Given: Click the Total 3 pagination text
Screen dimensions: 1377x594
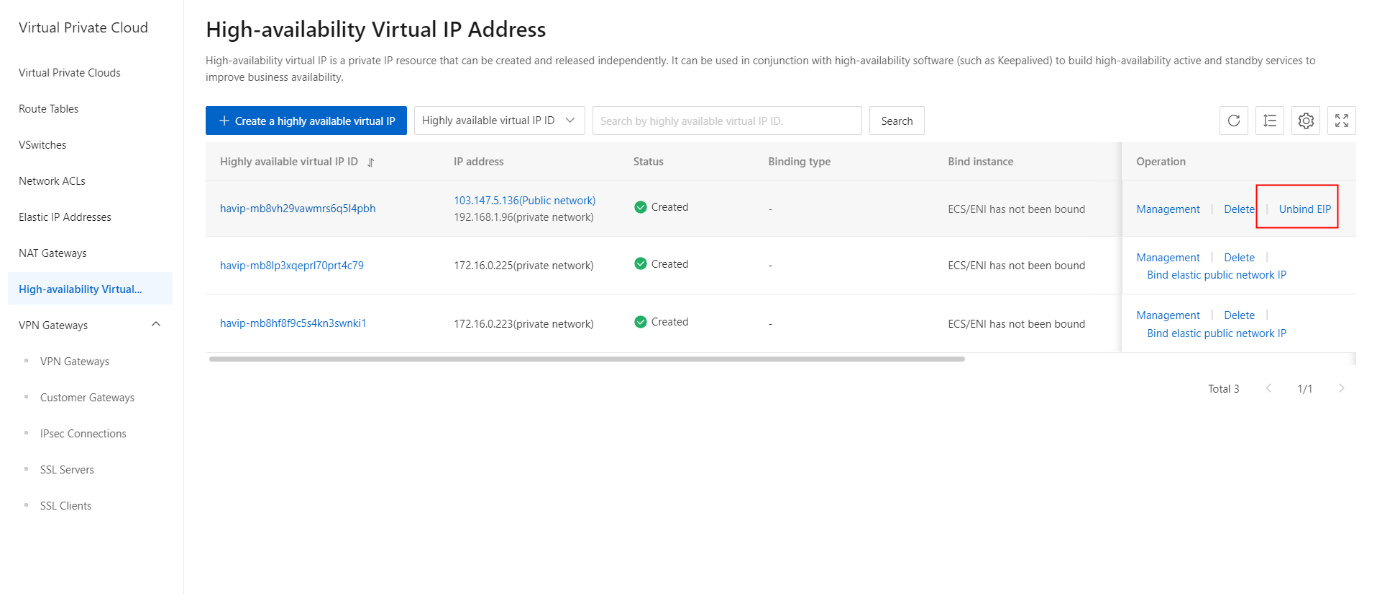Looking at the screenshot, I should point(1224,389).
